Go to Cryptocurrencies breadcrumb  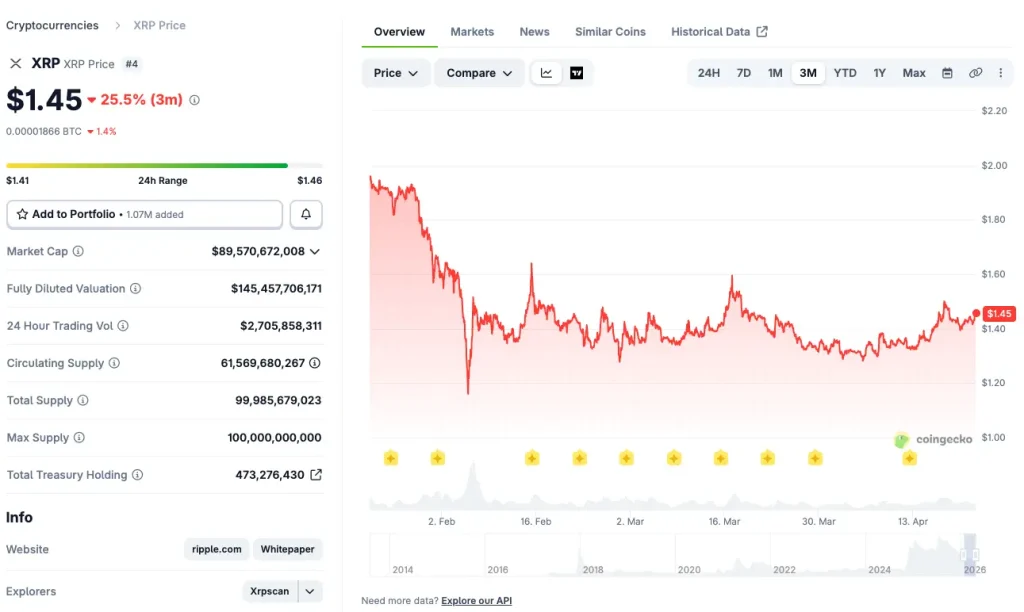coord(52,25)
